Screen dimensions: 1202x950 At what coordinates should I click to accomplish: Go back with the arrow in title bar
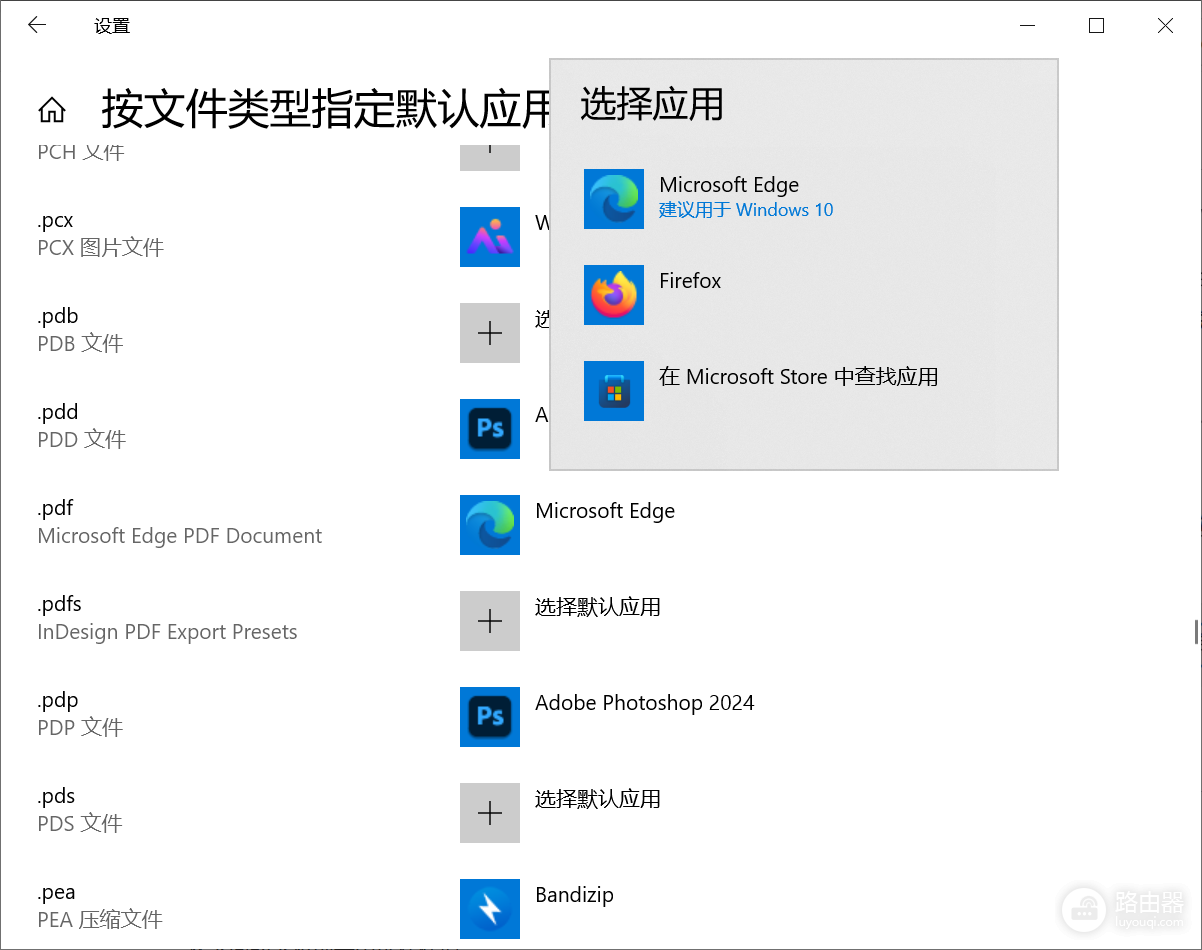click(x=37, y=26)
